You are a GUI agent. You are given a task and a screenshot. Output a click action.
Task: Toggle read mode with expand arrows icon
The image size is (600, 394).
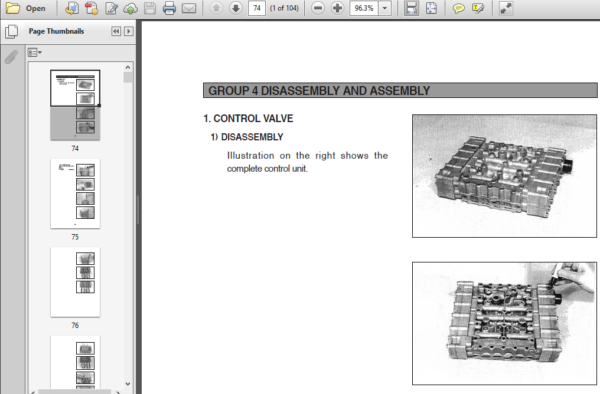coord(506,8)
